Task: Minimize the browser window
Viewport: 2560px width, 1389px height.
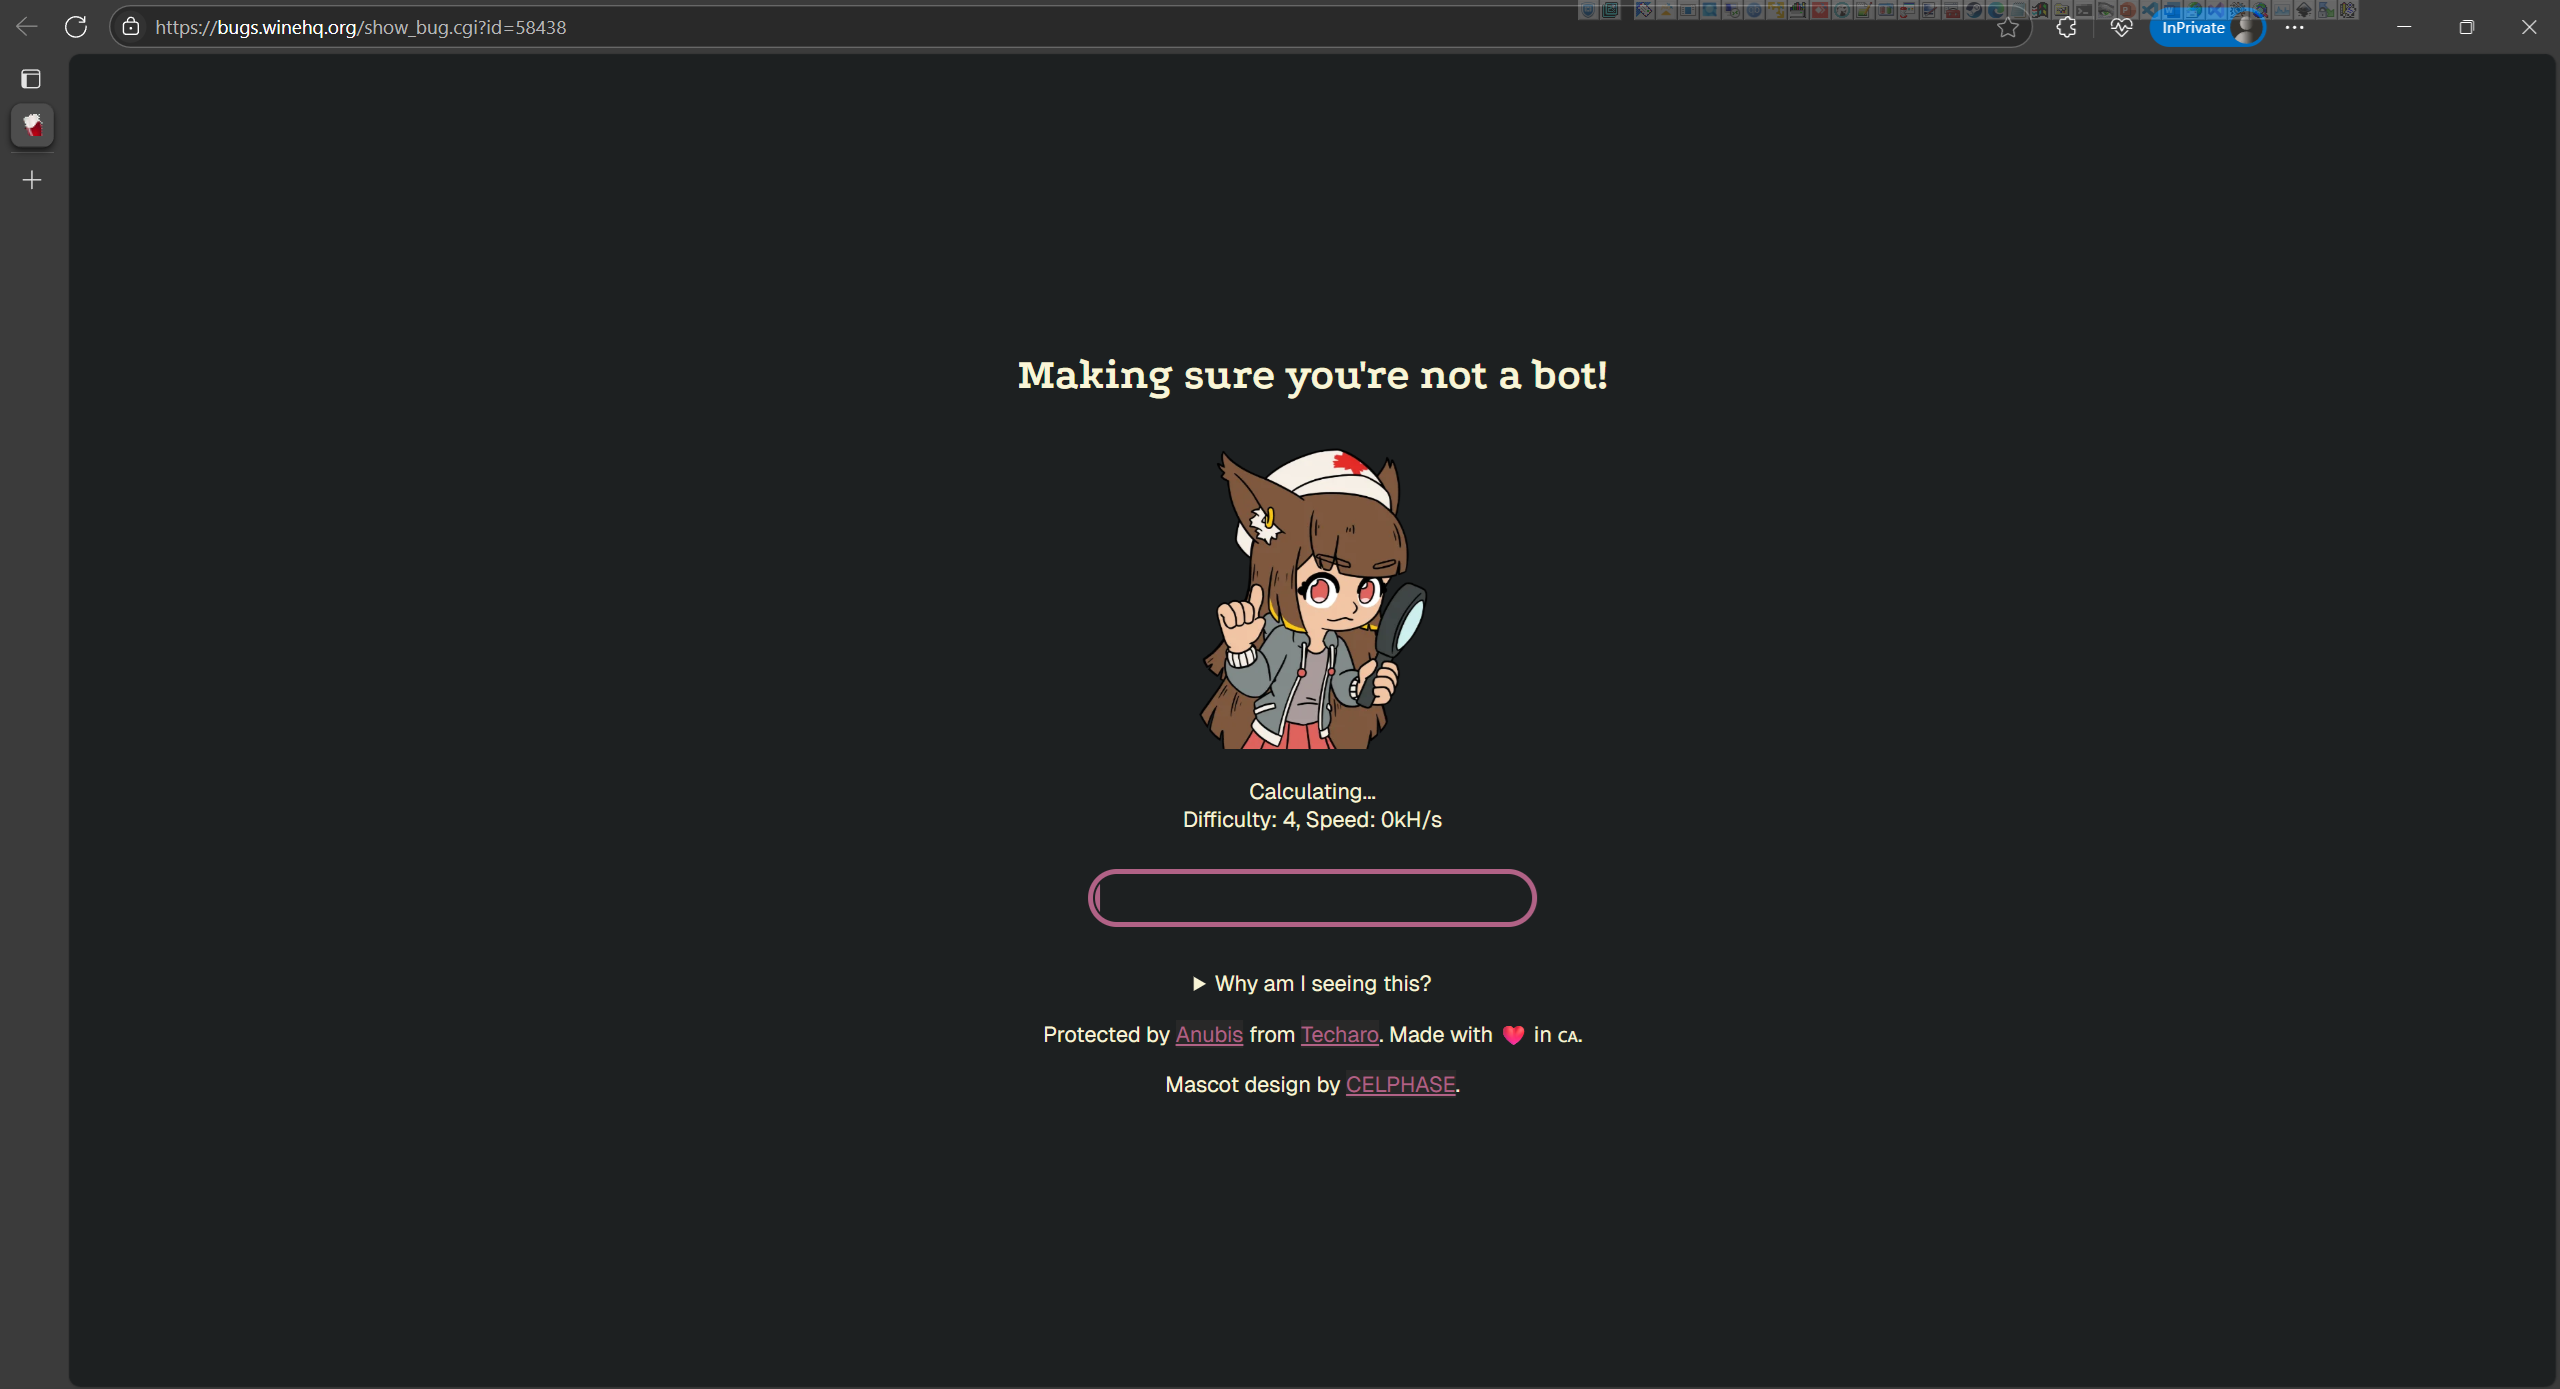Action: tap(2404, 27)
